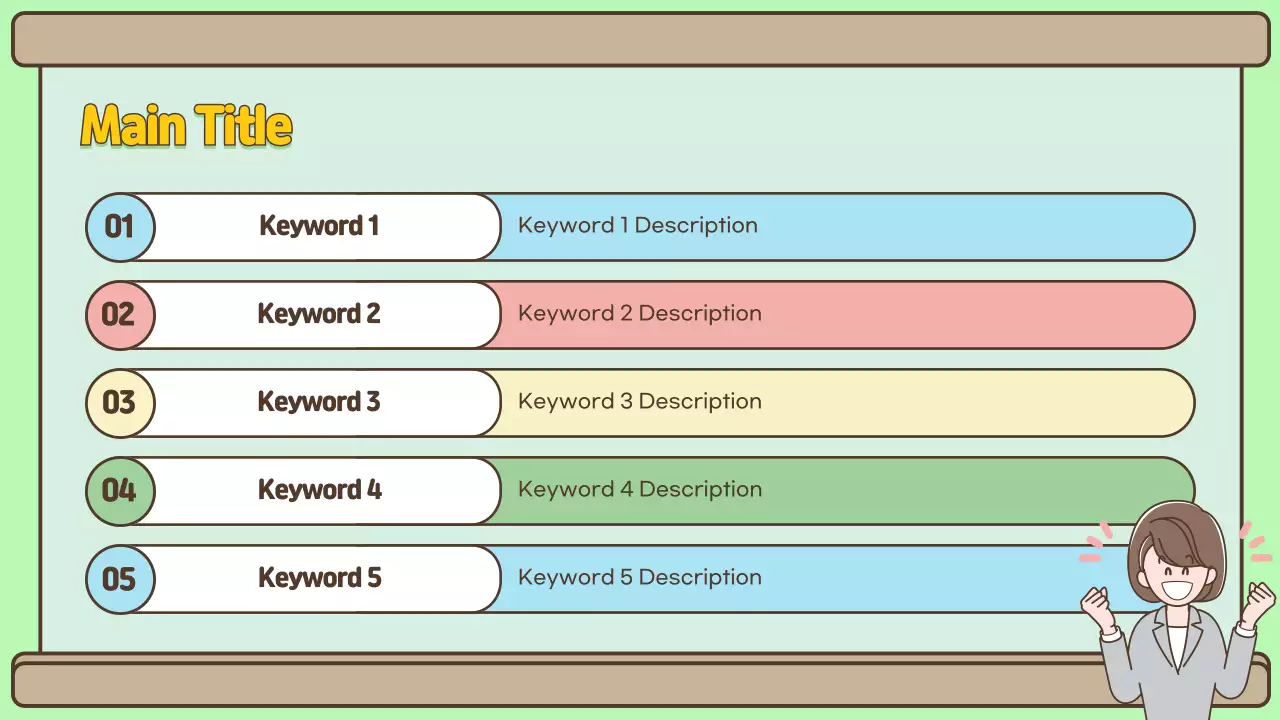Select the green 04 number circle
The image size is (1280, 720).
click(119, 491)
